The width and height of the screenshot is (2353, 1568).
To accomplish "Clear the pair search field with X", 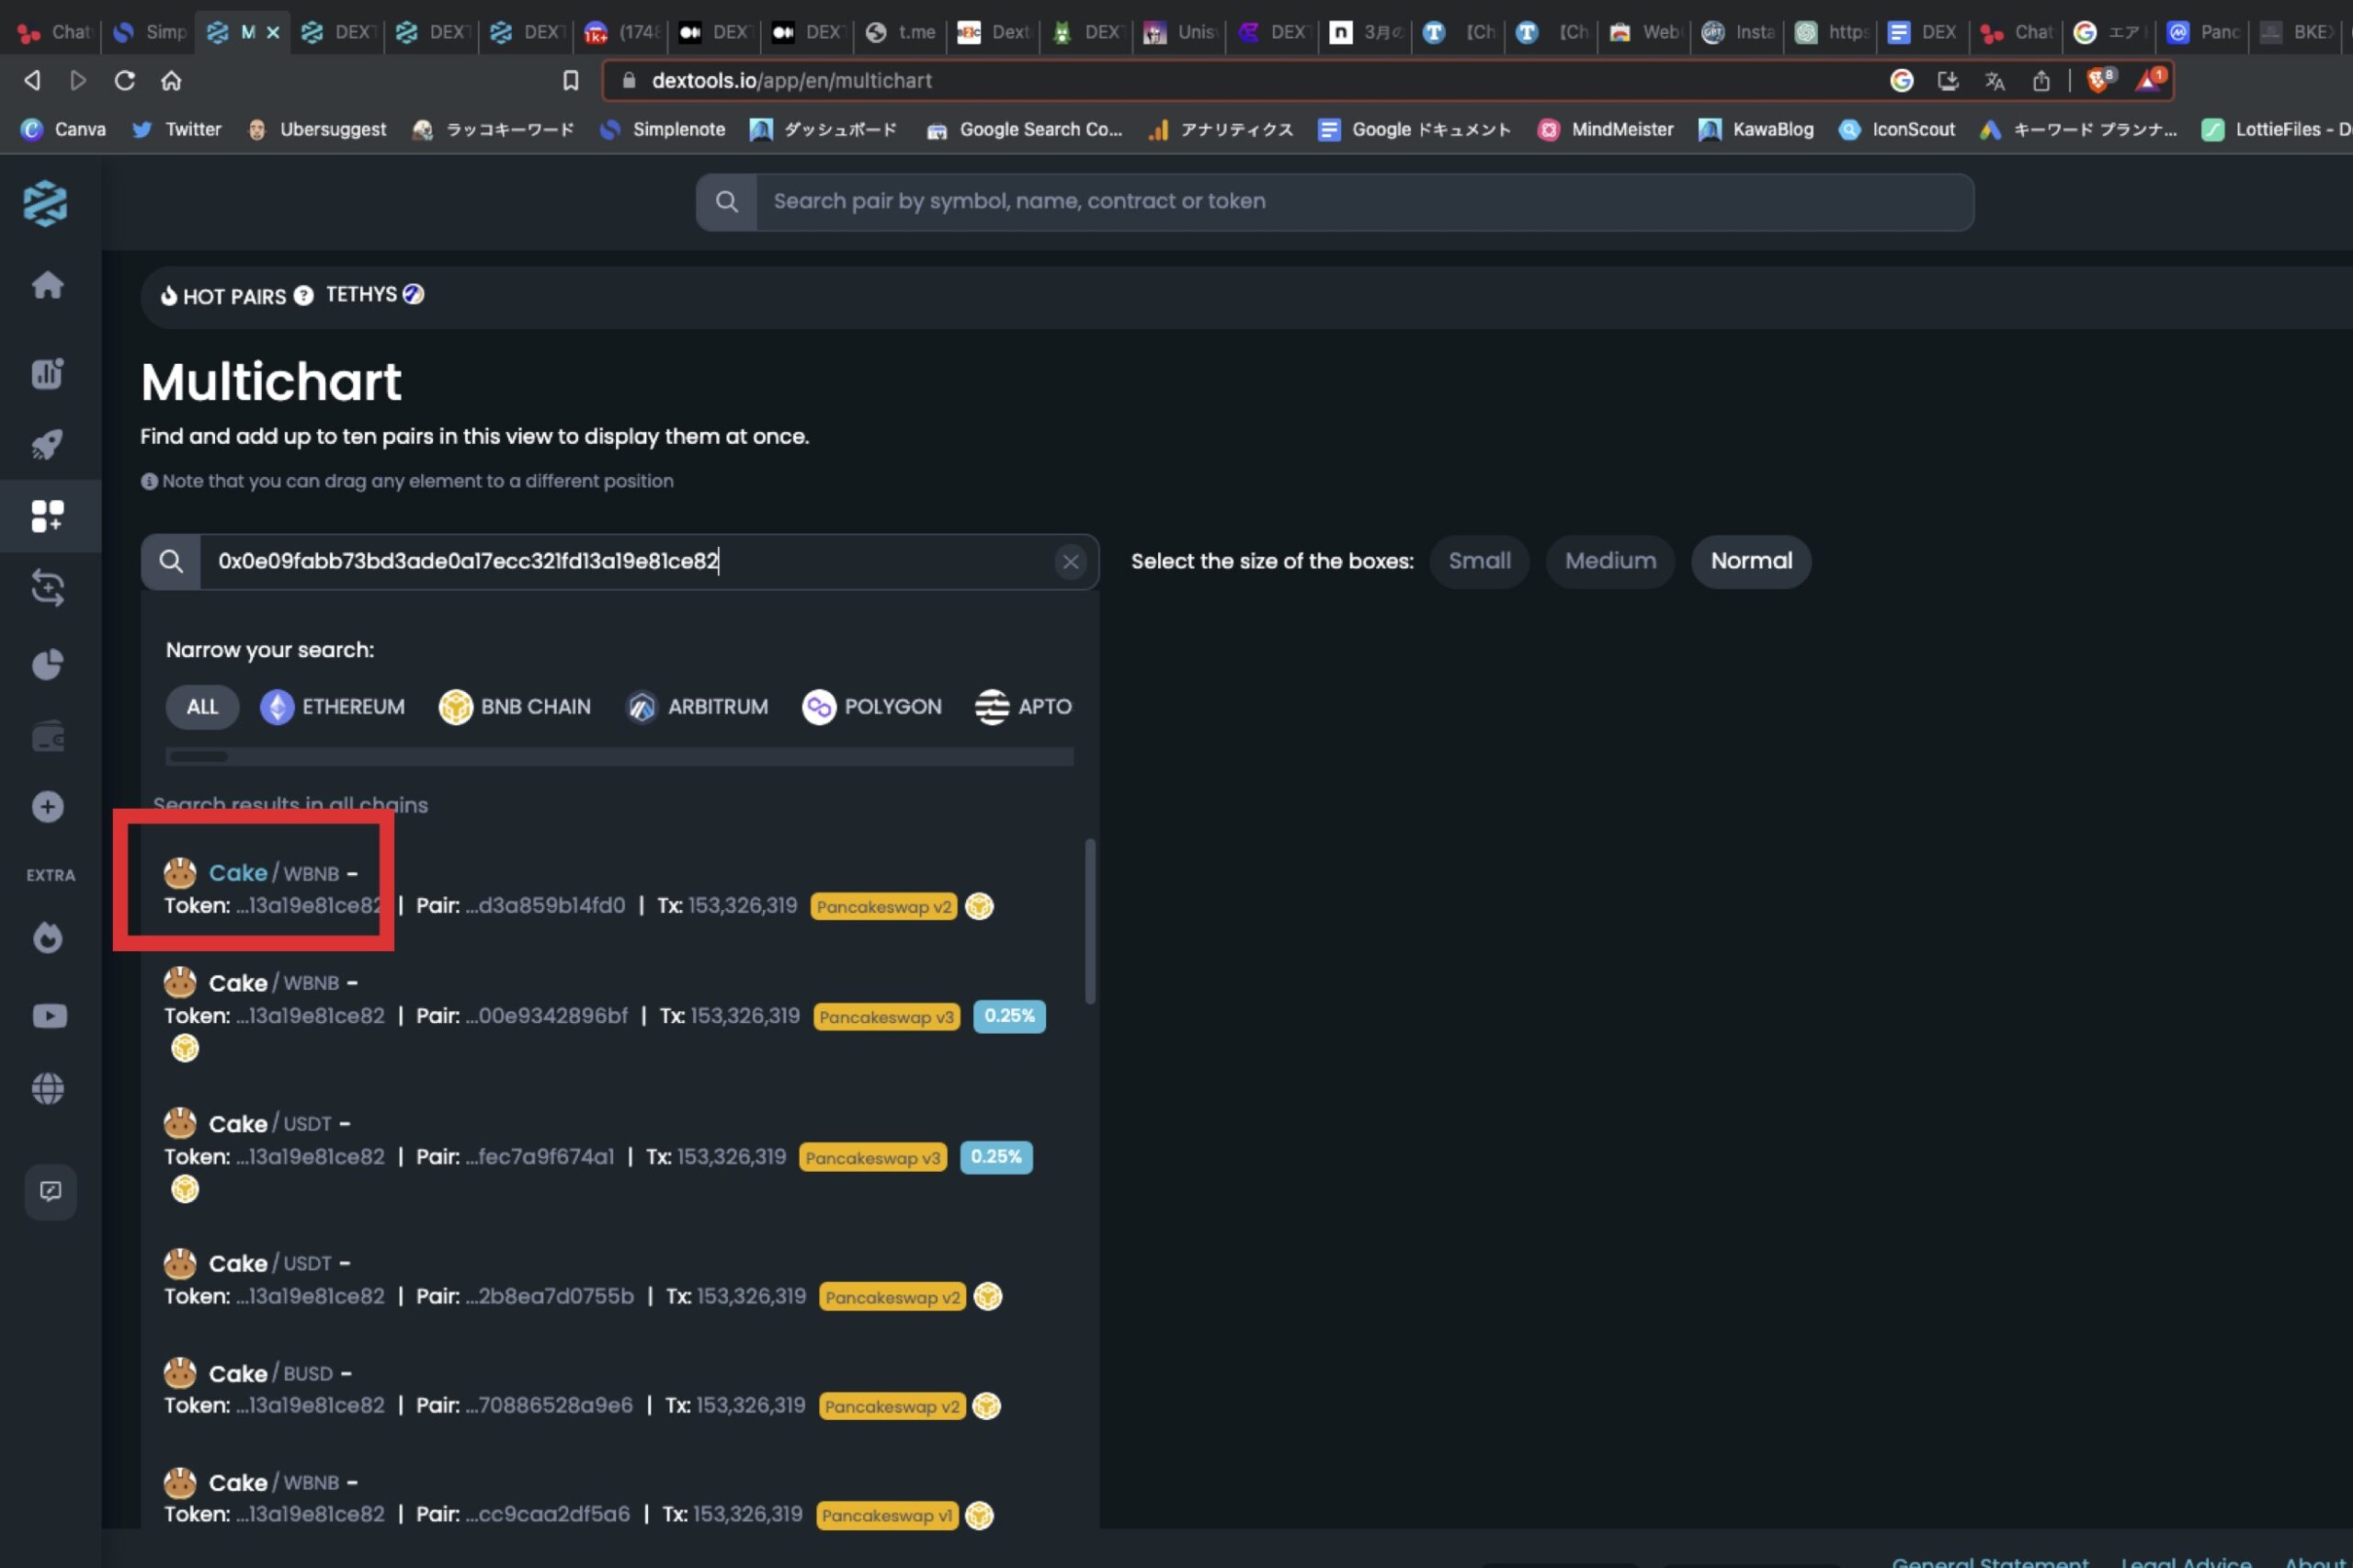I will [x=1070, y=562].
